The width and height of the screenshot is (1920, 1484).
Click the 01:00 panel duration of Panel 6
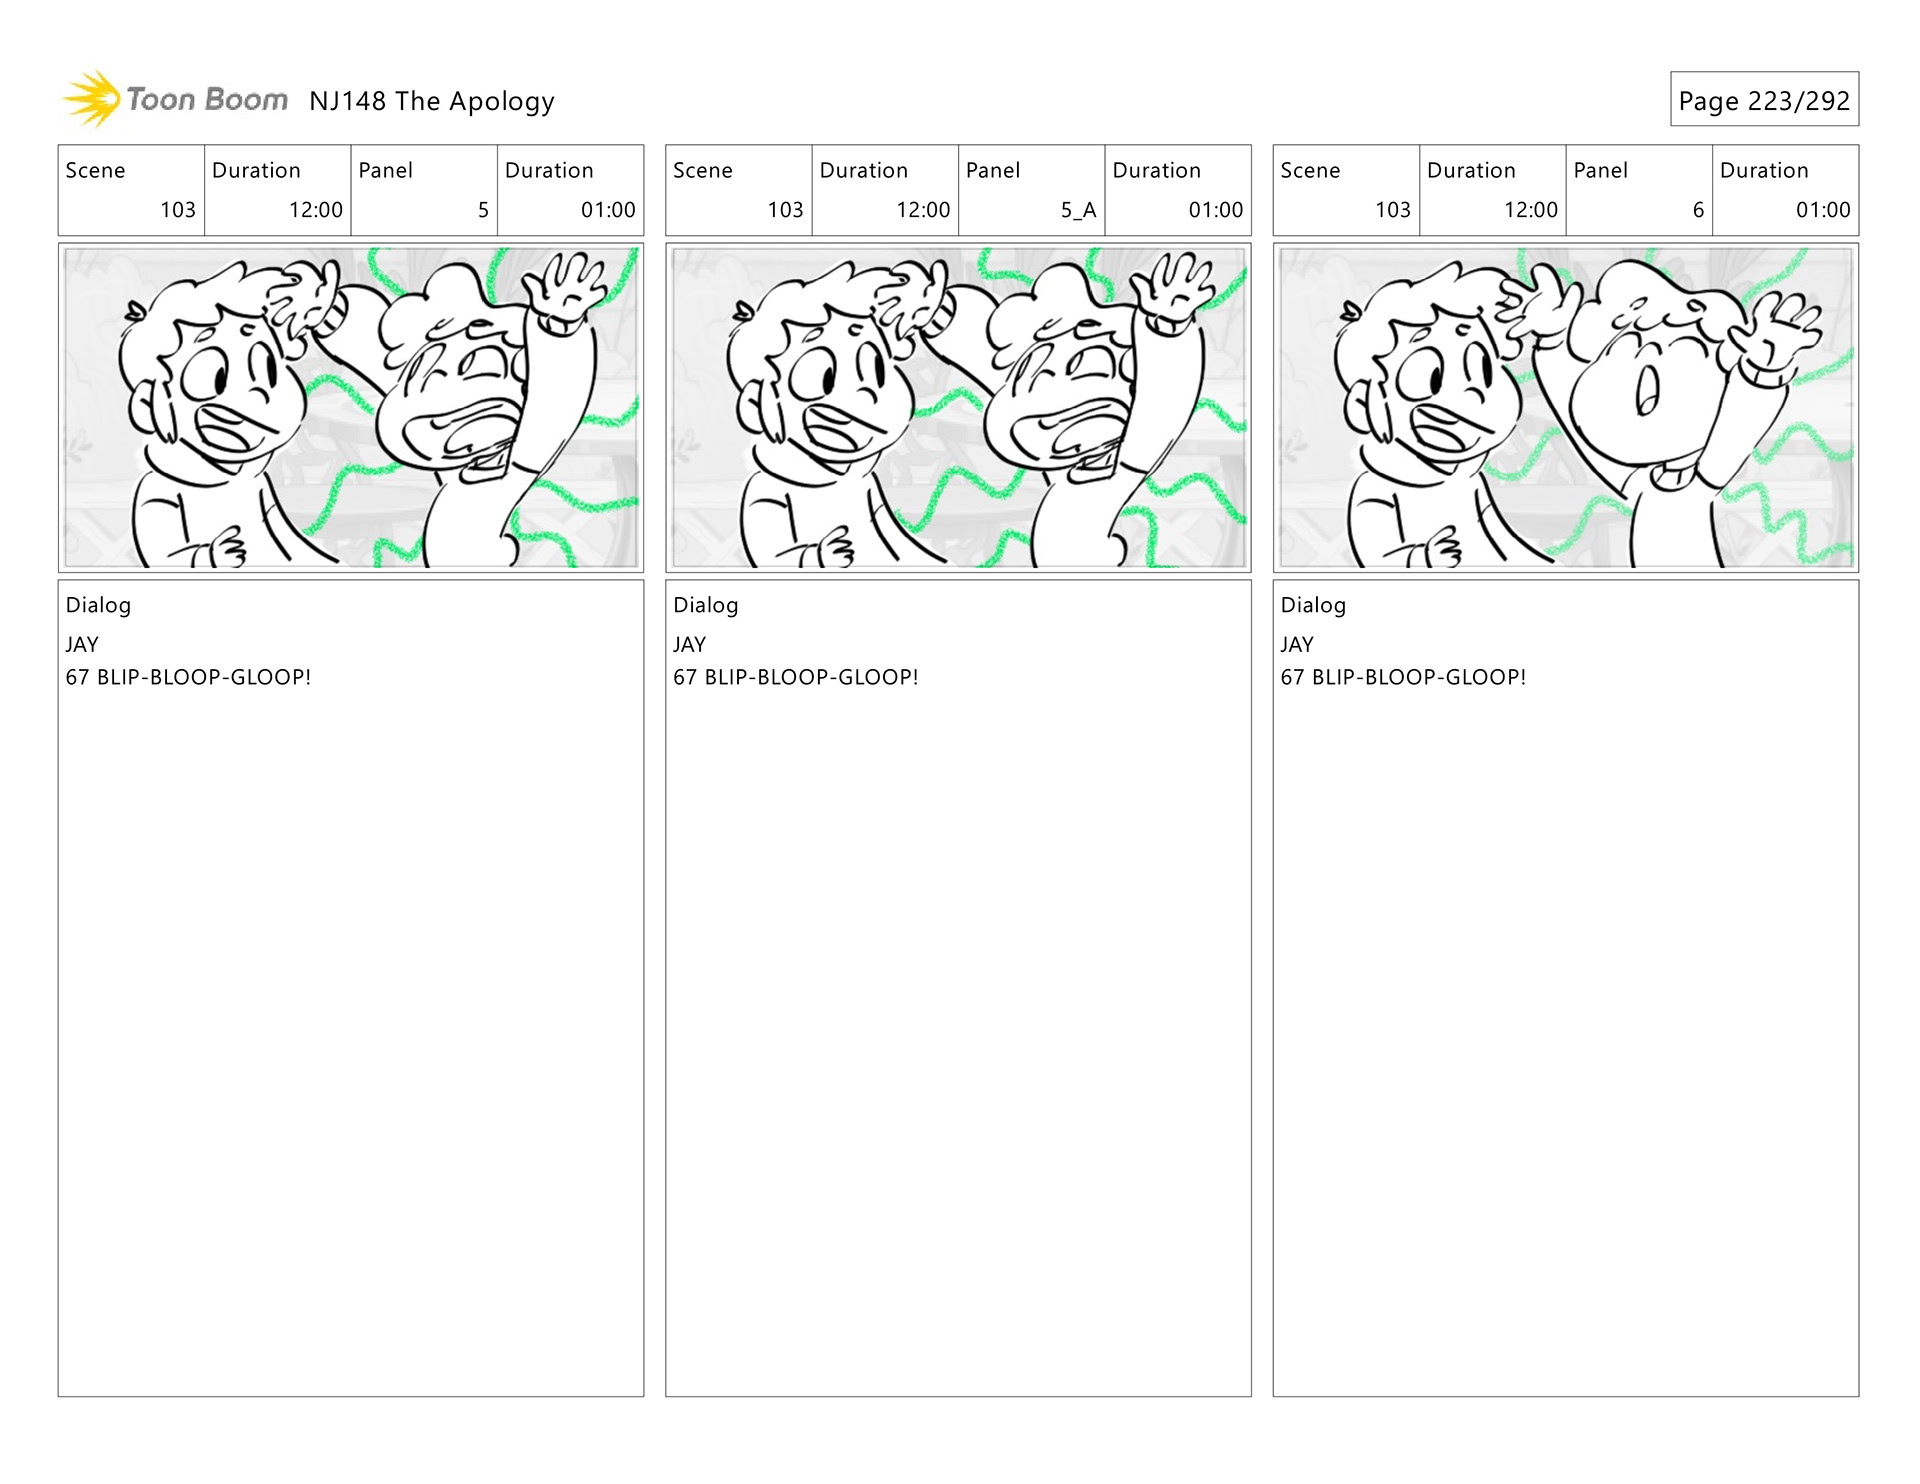click(1786, 190)
